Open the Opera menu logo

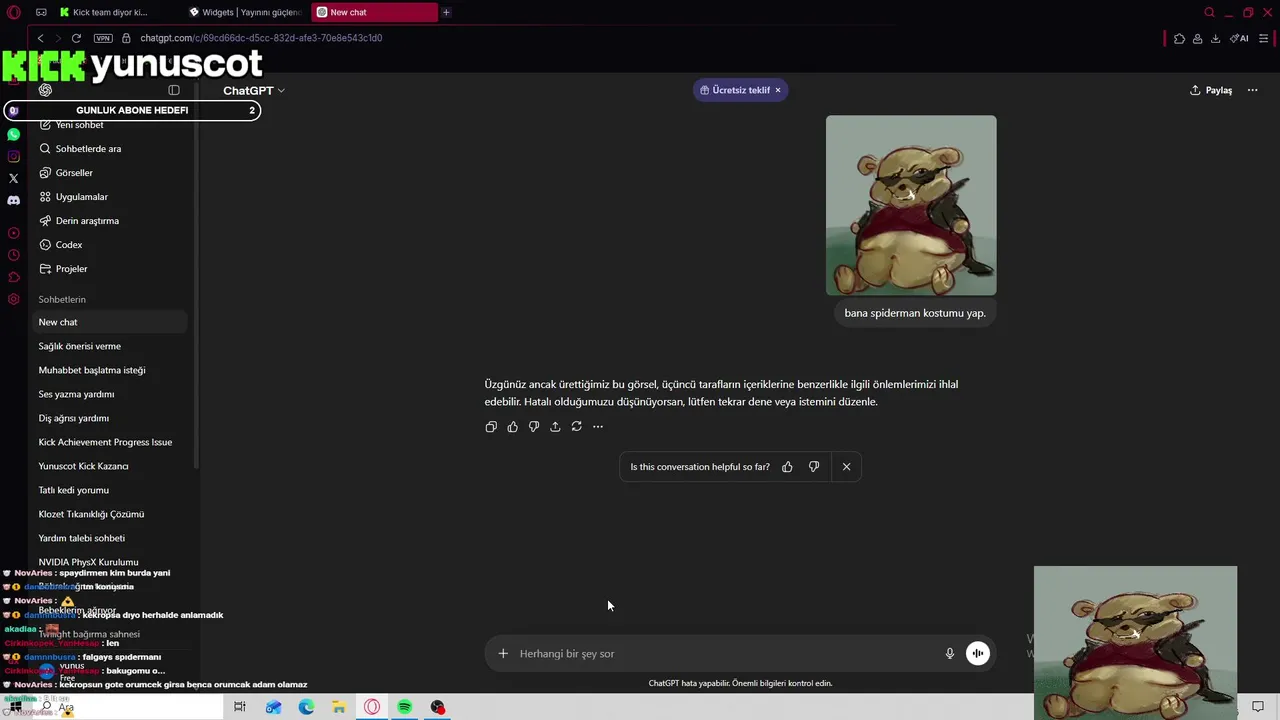point(14,12)
